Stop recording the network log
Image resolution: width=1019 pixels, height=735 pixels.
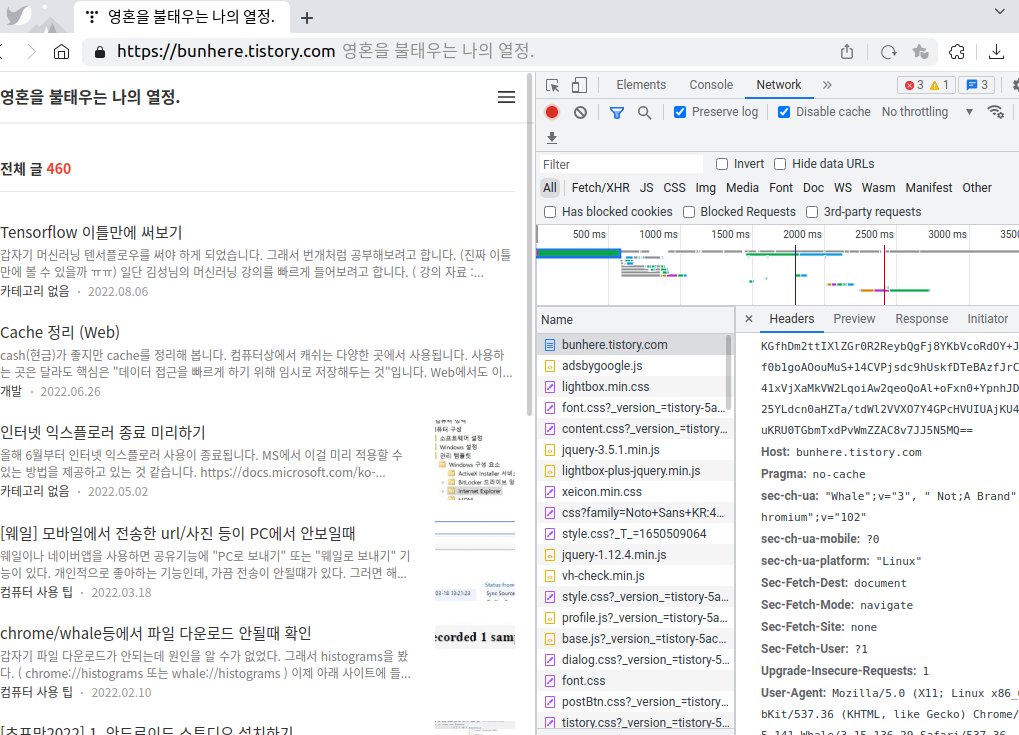point(552,112)
